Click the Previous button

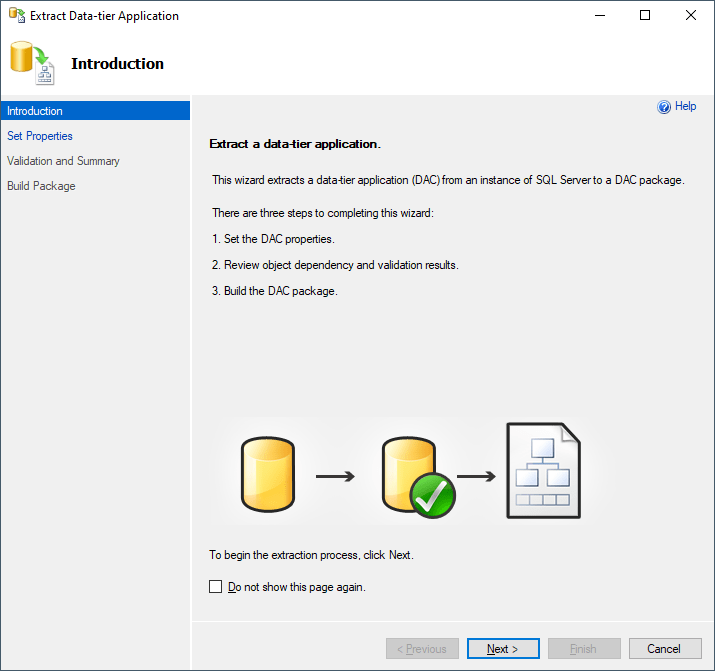[422, 649]
